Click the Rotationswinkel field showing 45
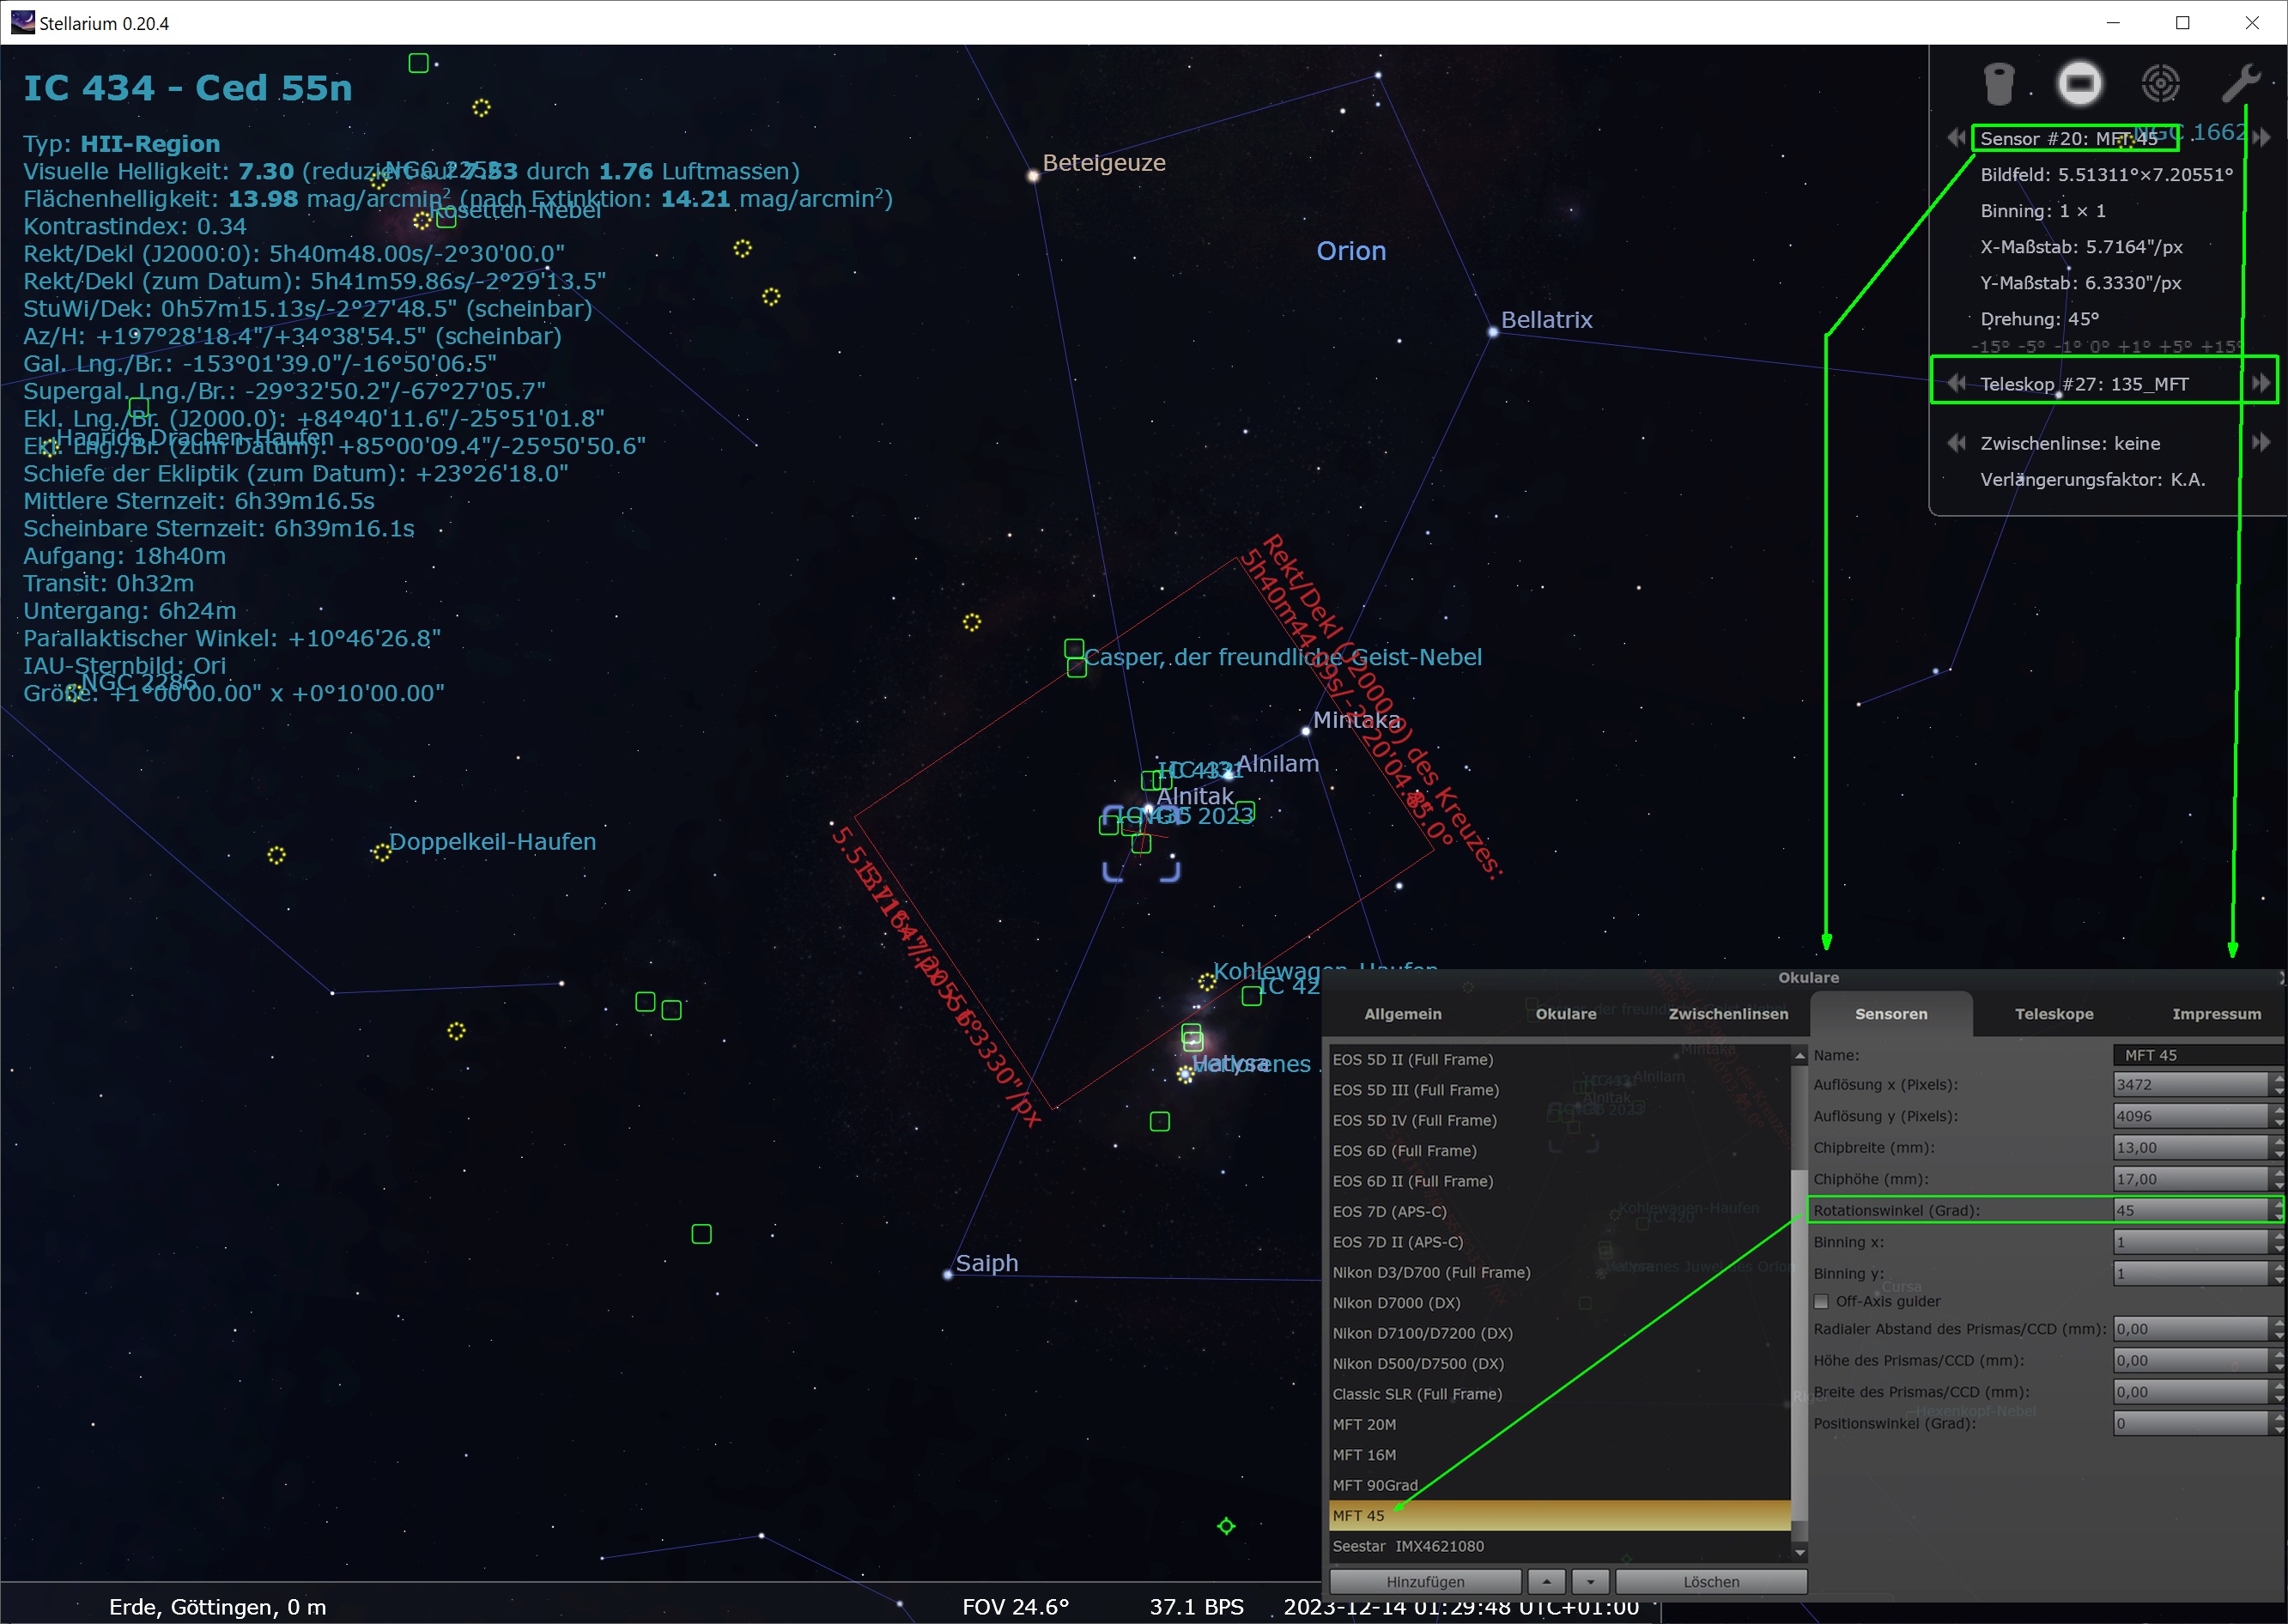The height and width of the screenshot is (1624, 2288). (2190, 1210)
